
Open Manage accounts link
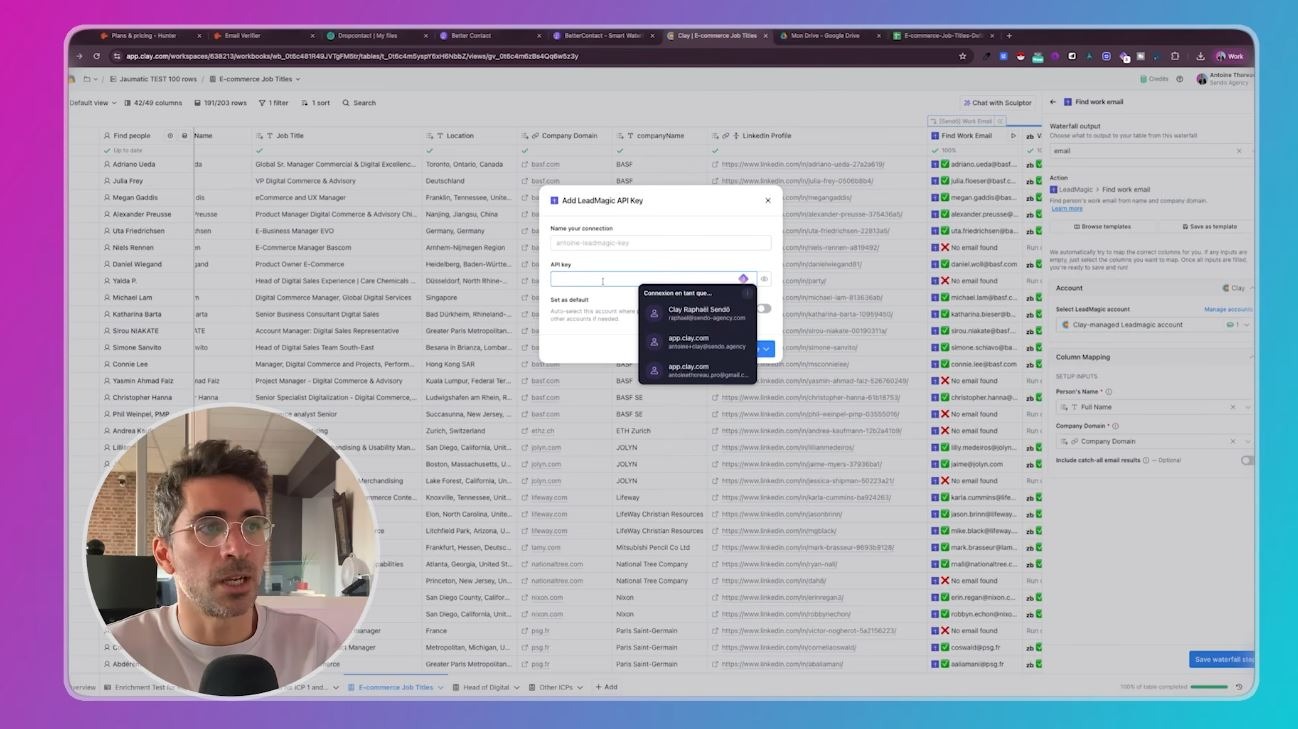pos(1228,310)
